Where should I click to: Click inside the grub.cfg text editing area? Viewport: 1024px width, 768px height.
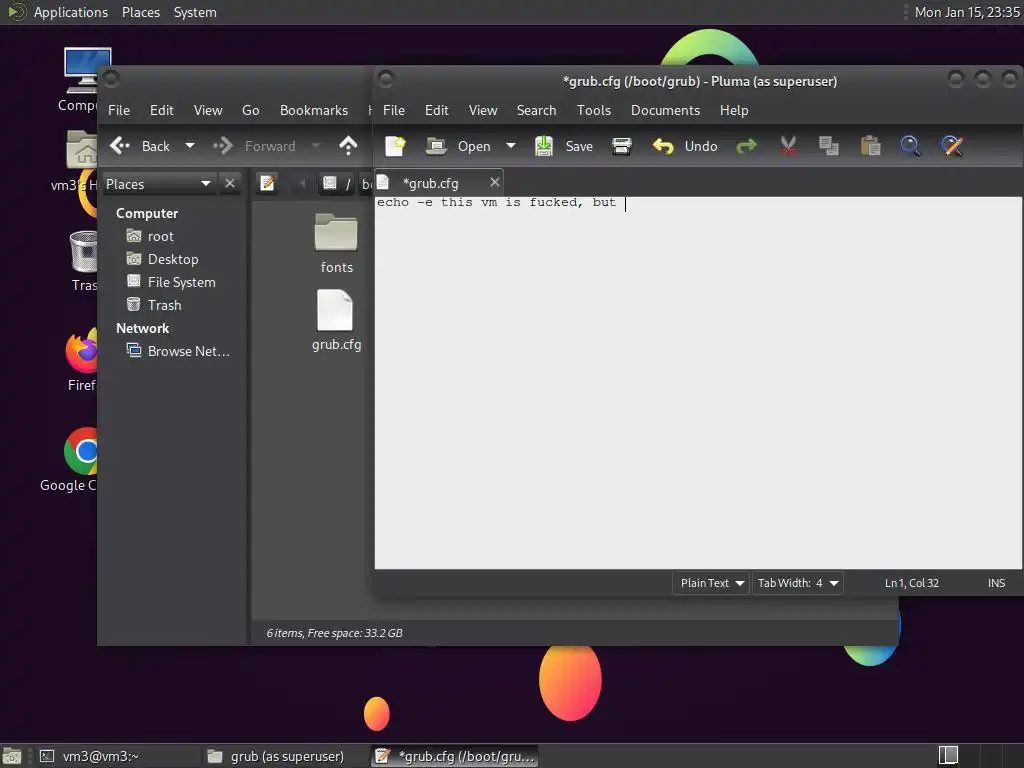pyautogui.click(x=697, y=383)
